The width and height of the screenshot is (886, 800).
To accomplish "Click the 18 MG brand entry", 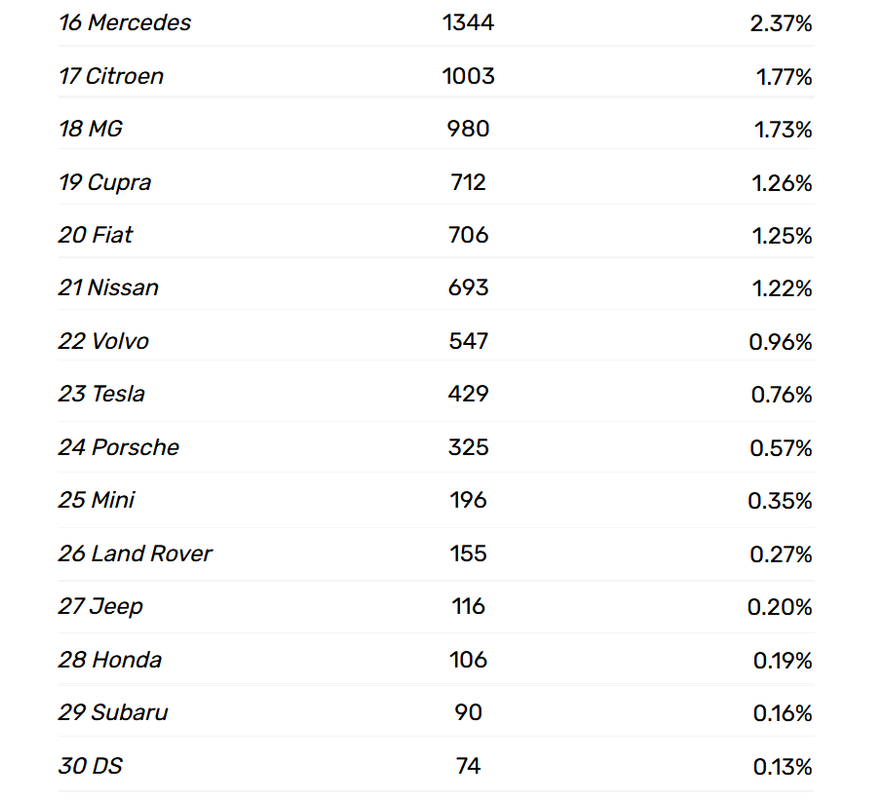I will 90,129.
